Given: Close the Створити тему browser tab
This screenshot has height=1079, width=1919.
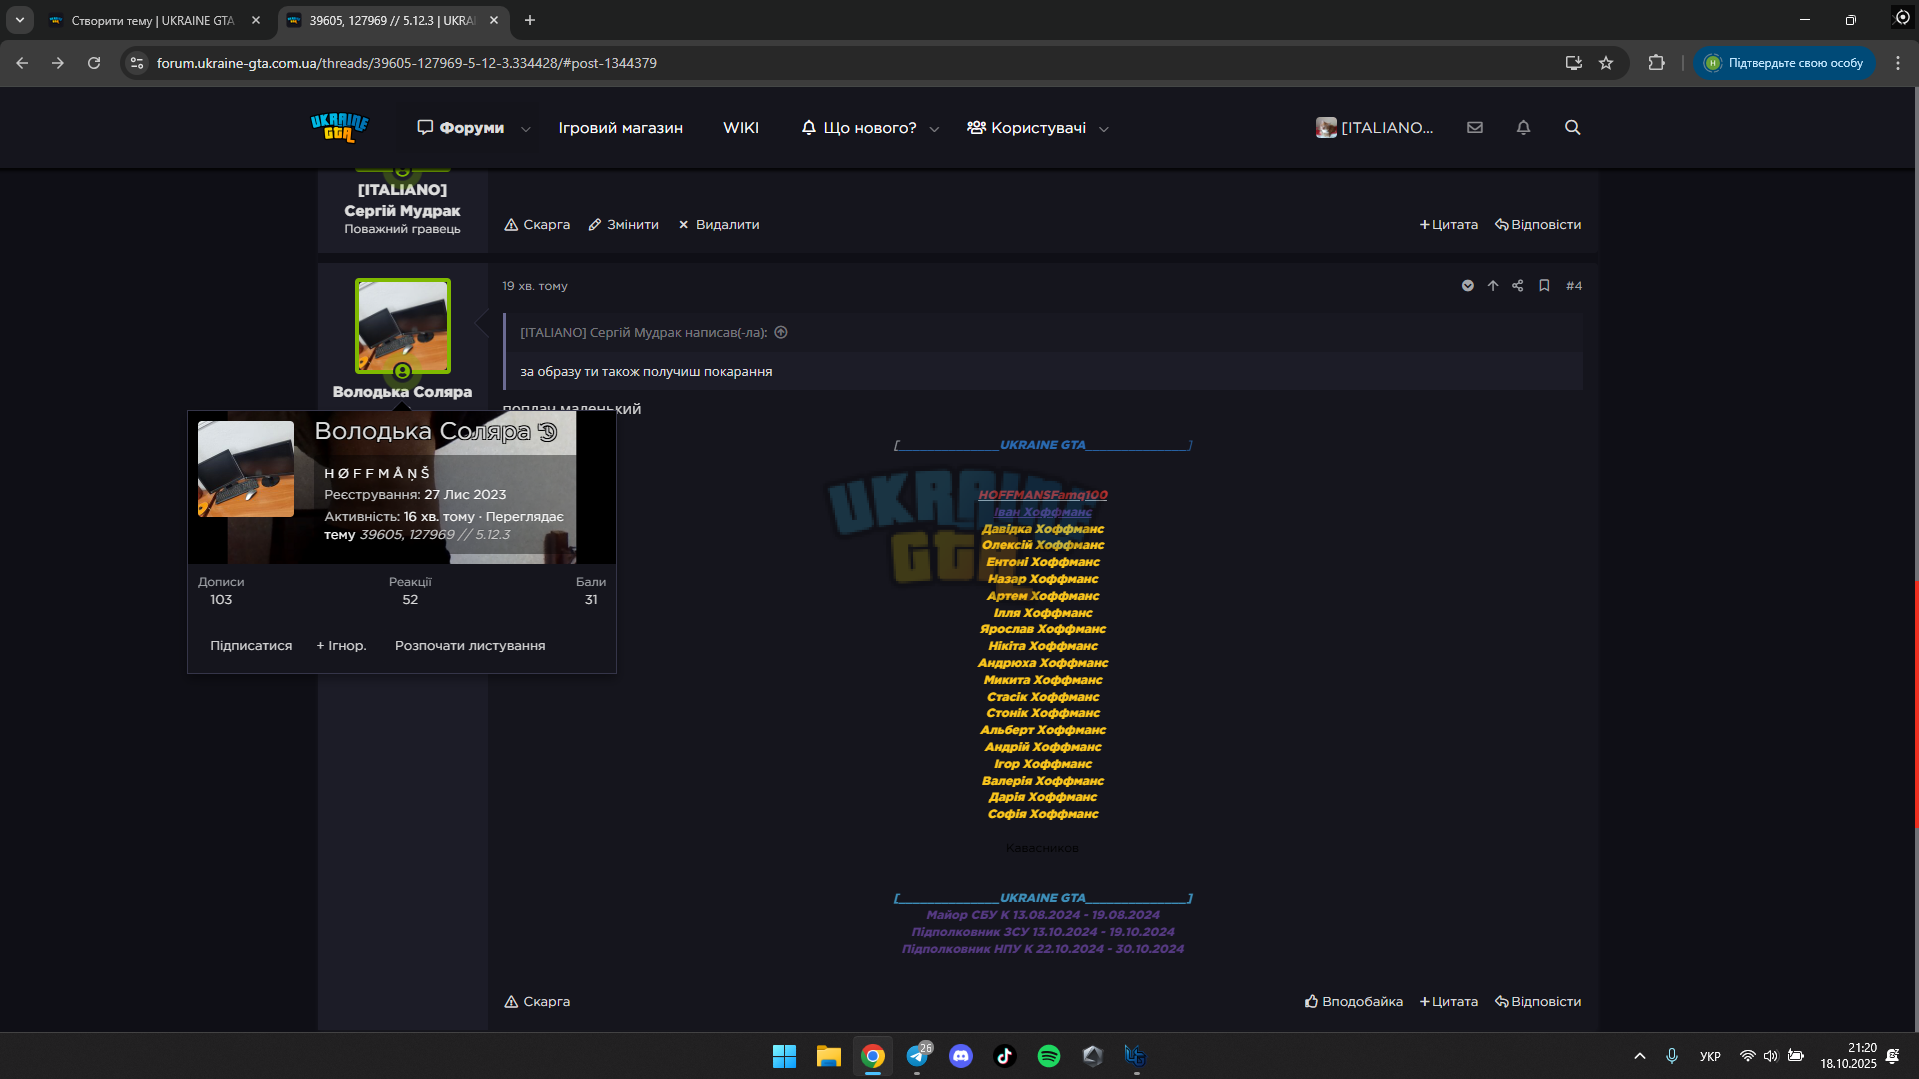Looking at the screenshot, I should (256, 20).
